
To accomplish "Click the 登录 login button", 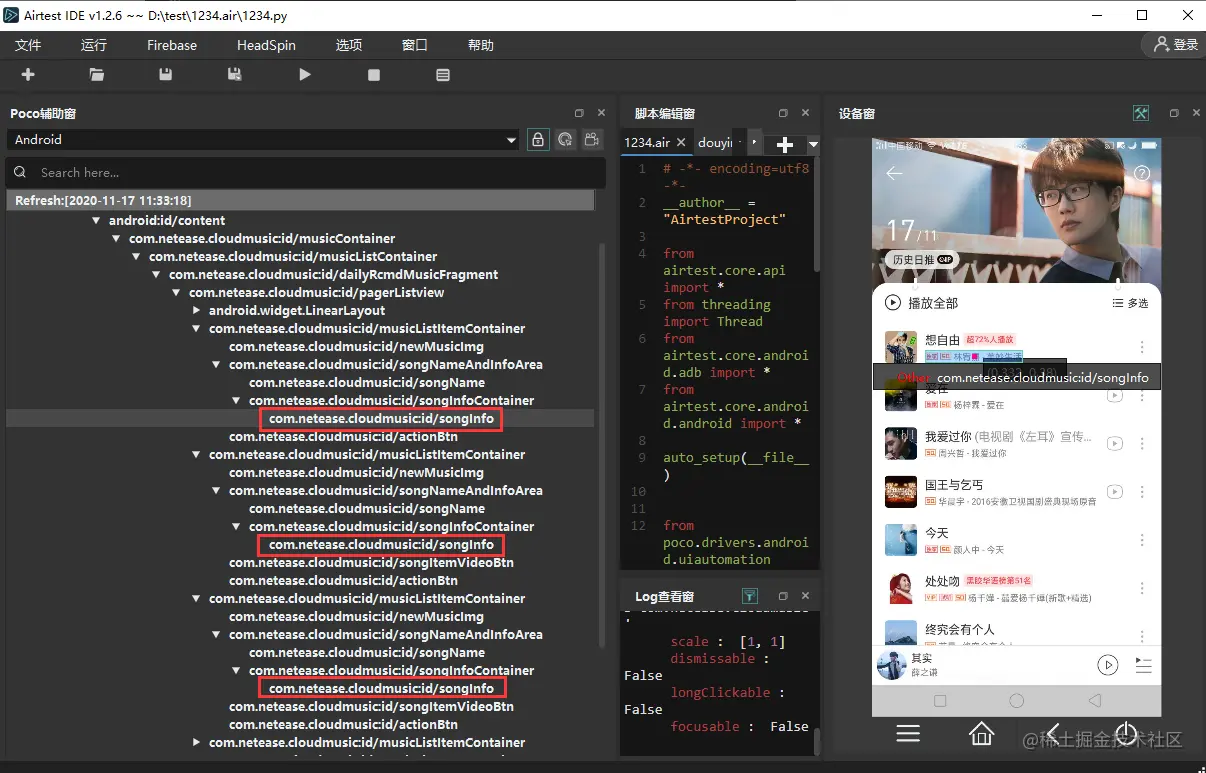I will point(1175,45).
